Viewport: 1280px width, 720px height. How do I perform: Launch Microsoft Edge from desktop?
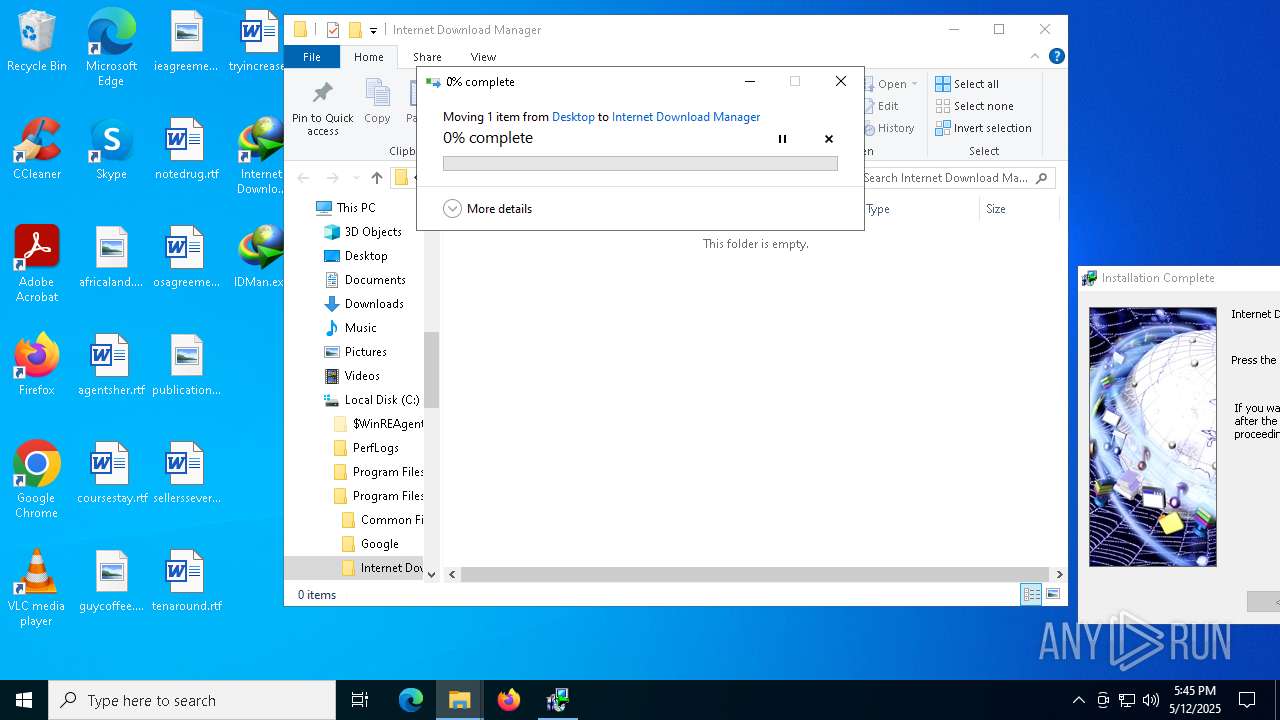[x=111, y=48]
